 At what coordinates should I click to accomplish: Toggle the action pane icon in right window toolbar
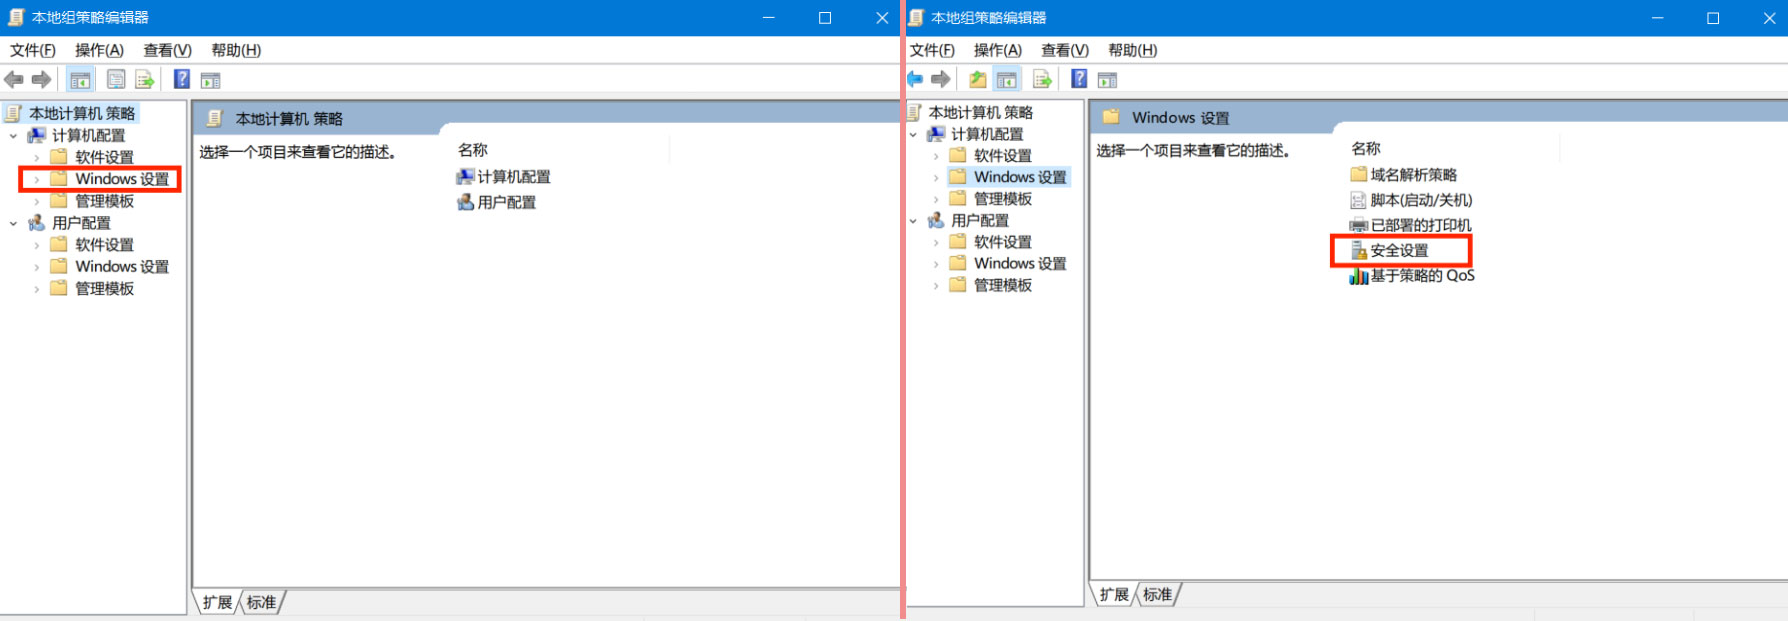click(1107, 79)
